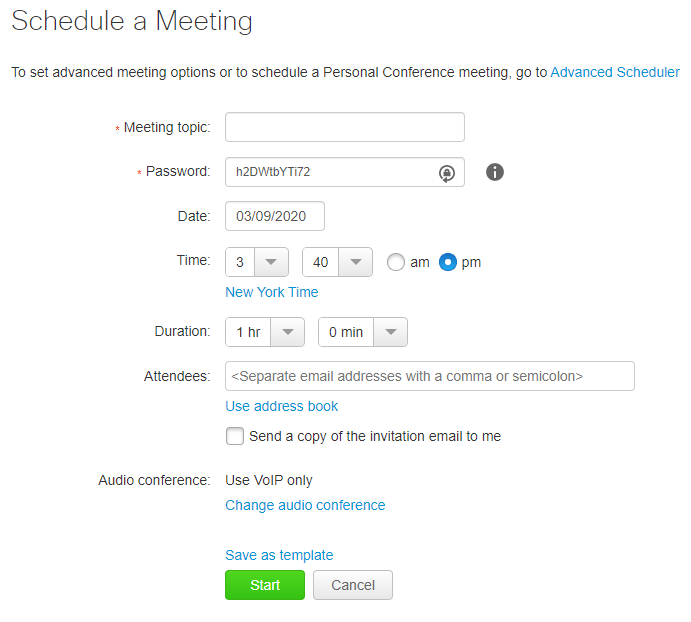Image resolution: width=691 pixels, height=622 pixels.
Task: Select the am radio button
Action: pos(396,262)
